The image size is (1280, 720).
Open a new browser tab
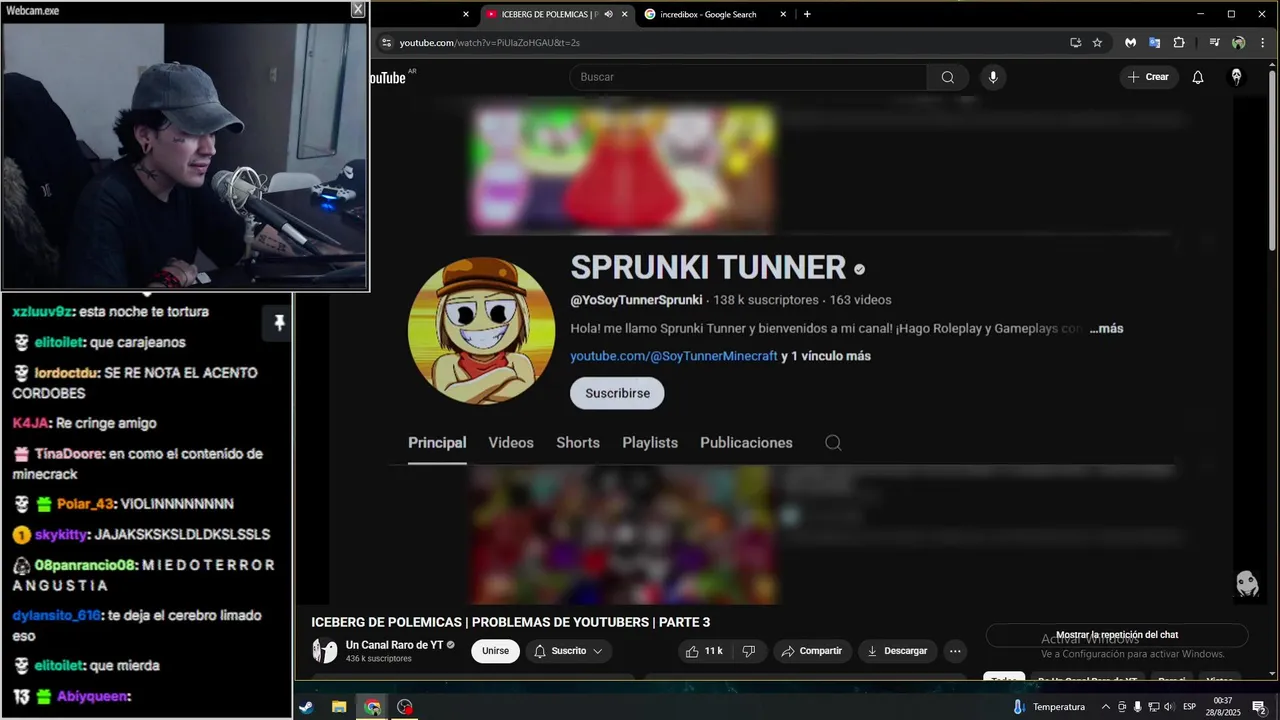(807, 14)
